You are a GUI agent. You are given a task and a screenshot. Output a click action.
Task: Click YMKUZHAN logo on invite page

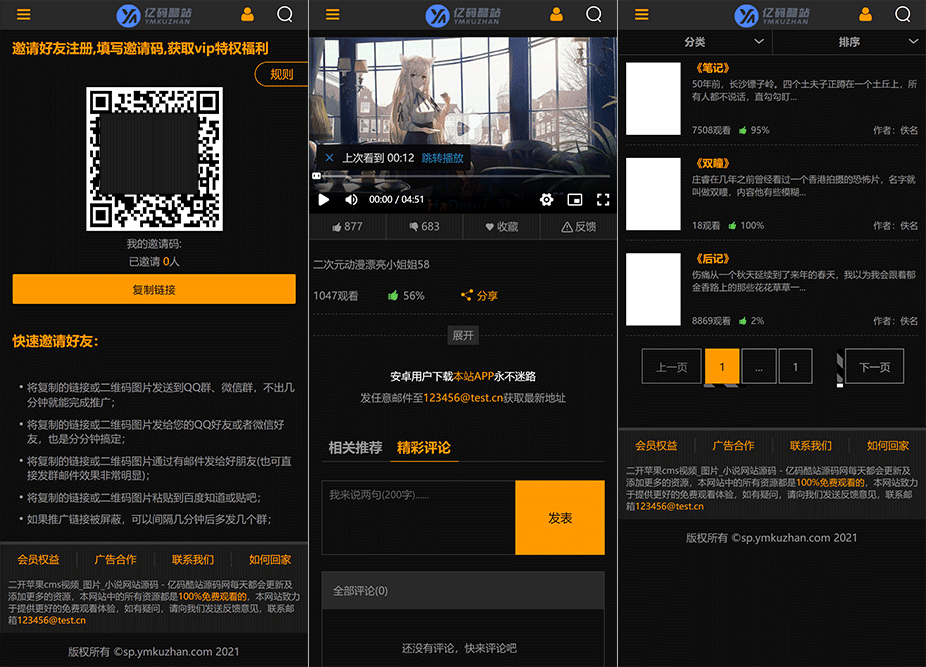pos(154,15)
